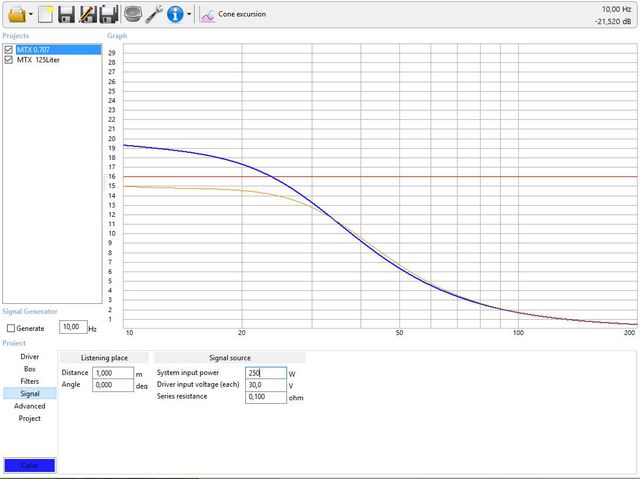This screenshot has width=640, height=479.
Task: Open the Filters section
Action: (29, 381)
